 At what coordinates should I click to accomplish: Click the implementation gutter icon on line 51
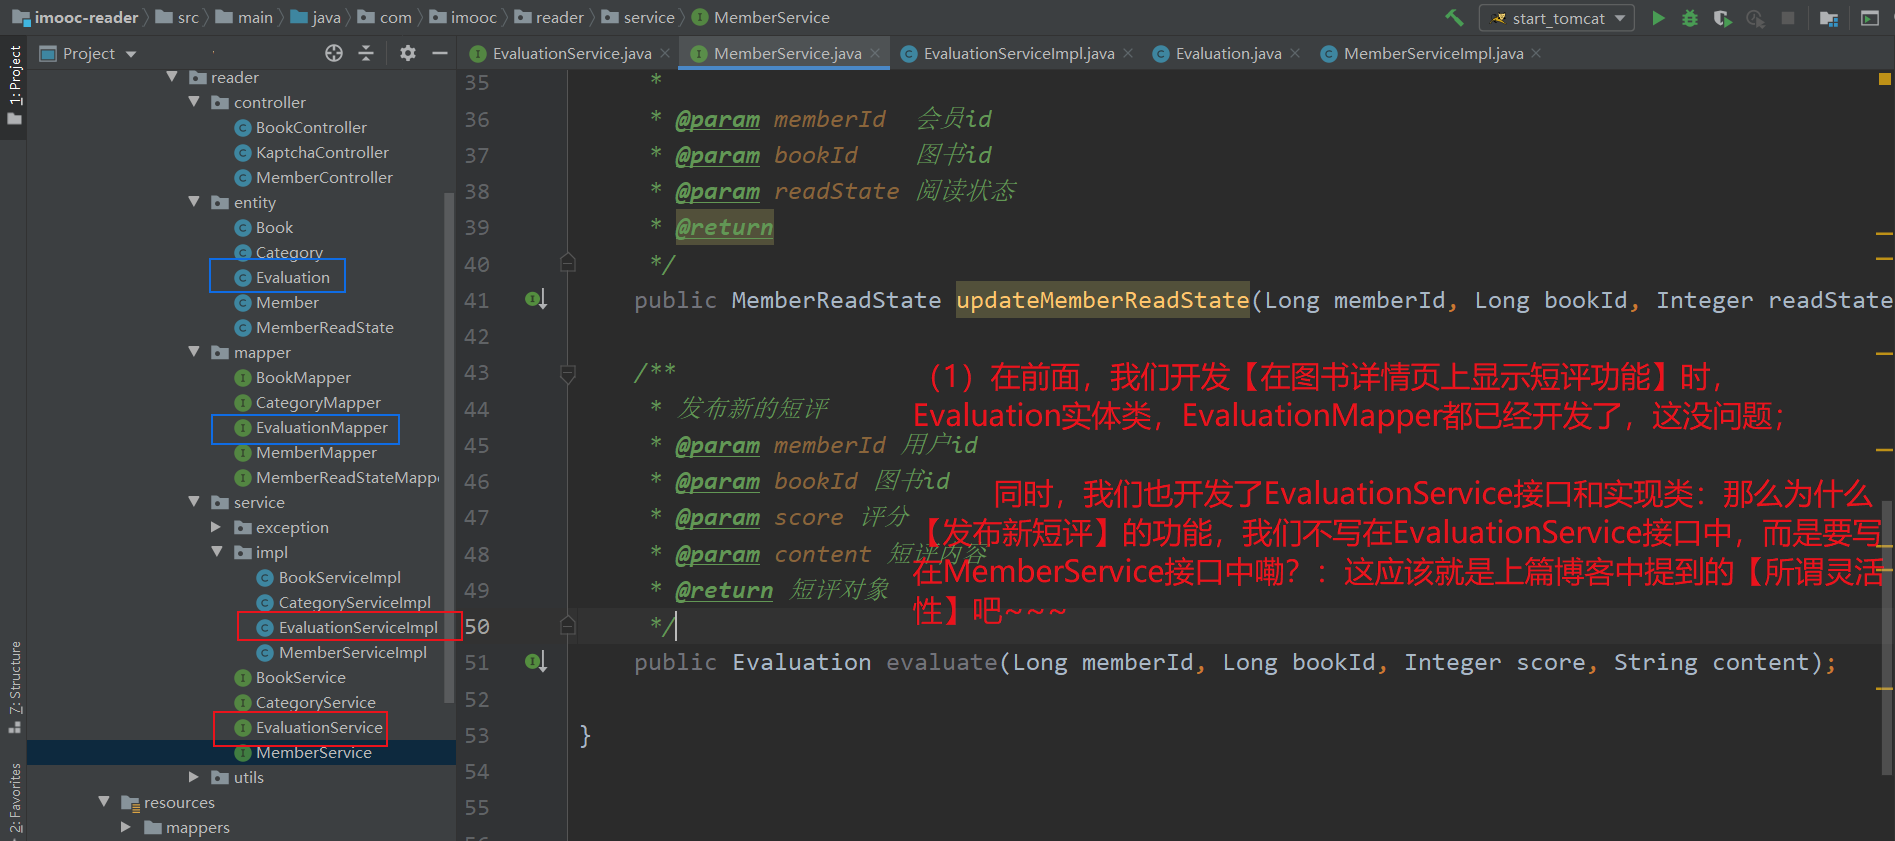(x=536, y=661)
